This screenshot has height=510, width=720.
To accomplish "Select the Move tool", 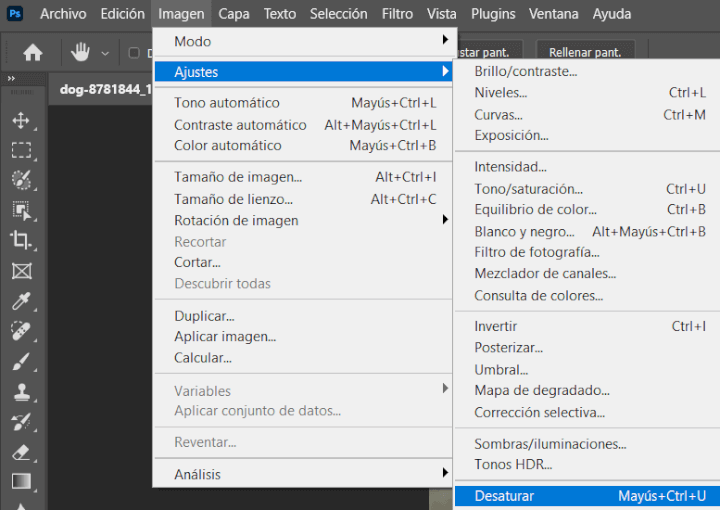I will click(x=21, y=121).
